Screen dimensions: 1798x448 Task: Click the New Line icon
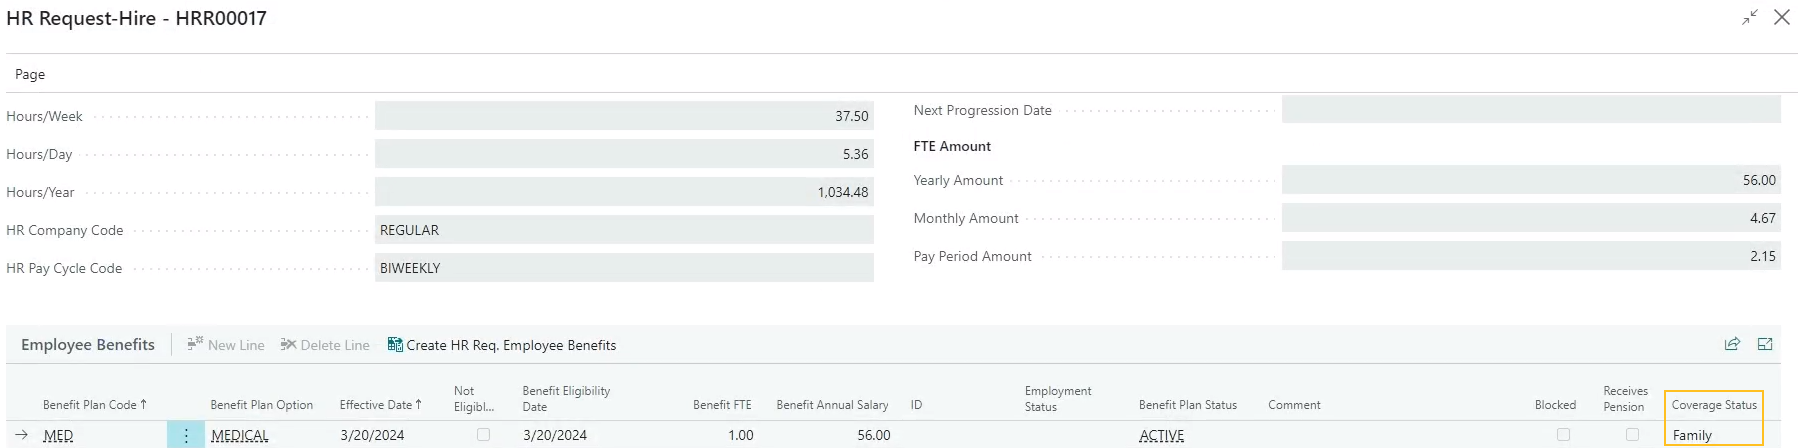pyautogui.click(x=196, y=344)
